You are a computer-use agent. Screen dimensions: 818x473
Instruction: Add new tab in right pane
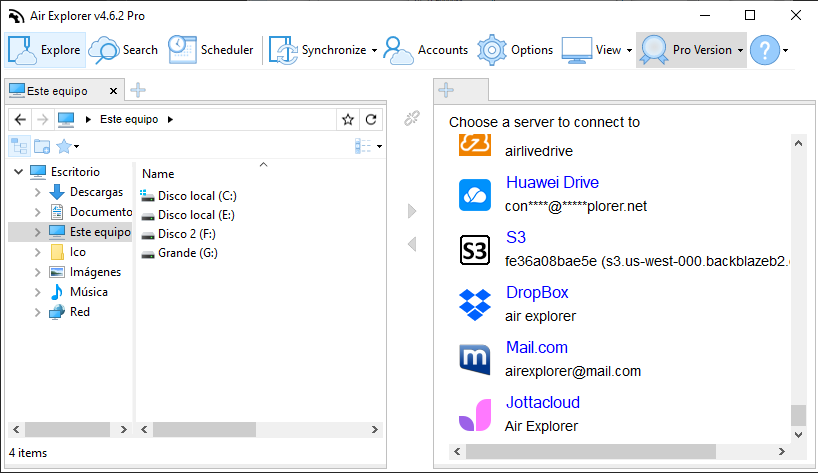coord(446,90)
